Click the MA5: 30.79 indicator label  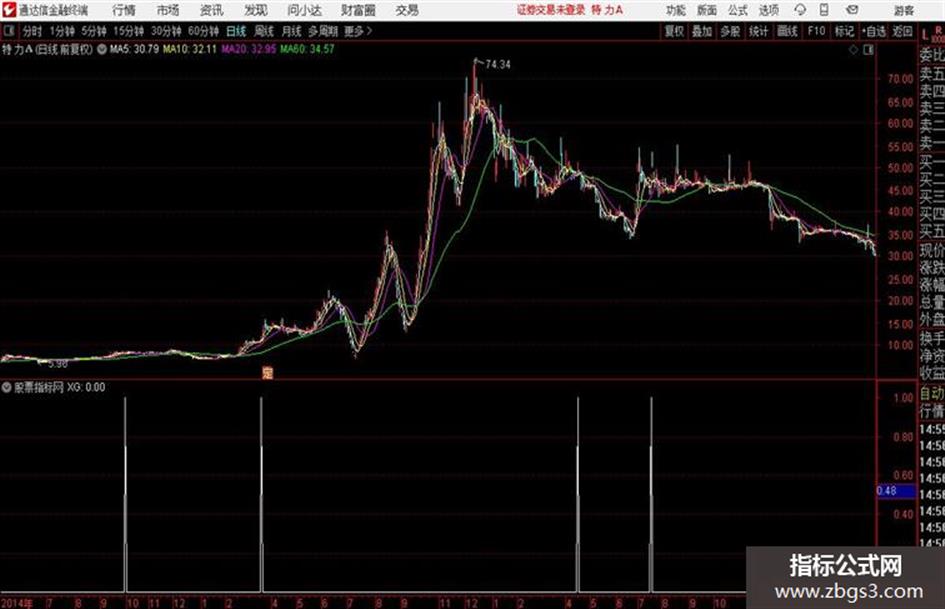[x=134, y=49]
